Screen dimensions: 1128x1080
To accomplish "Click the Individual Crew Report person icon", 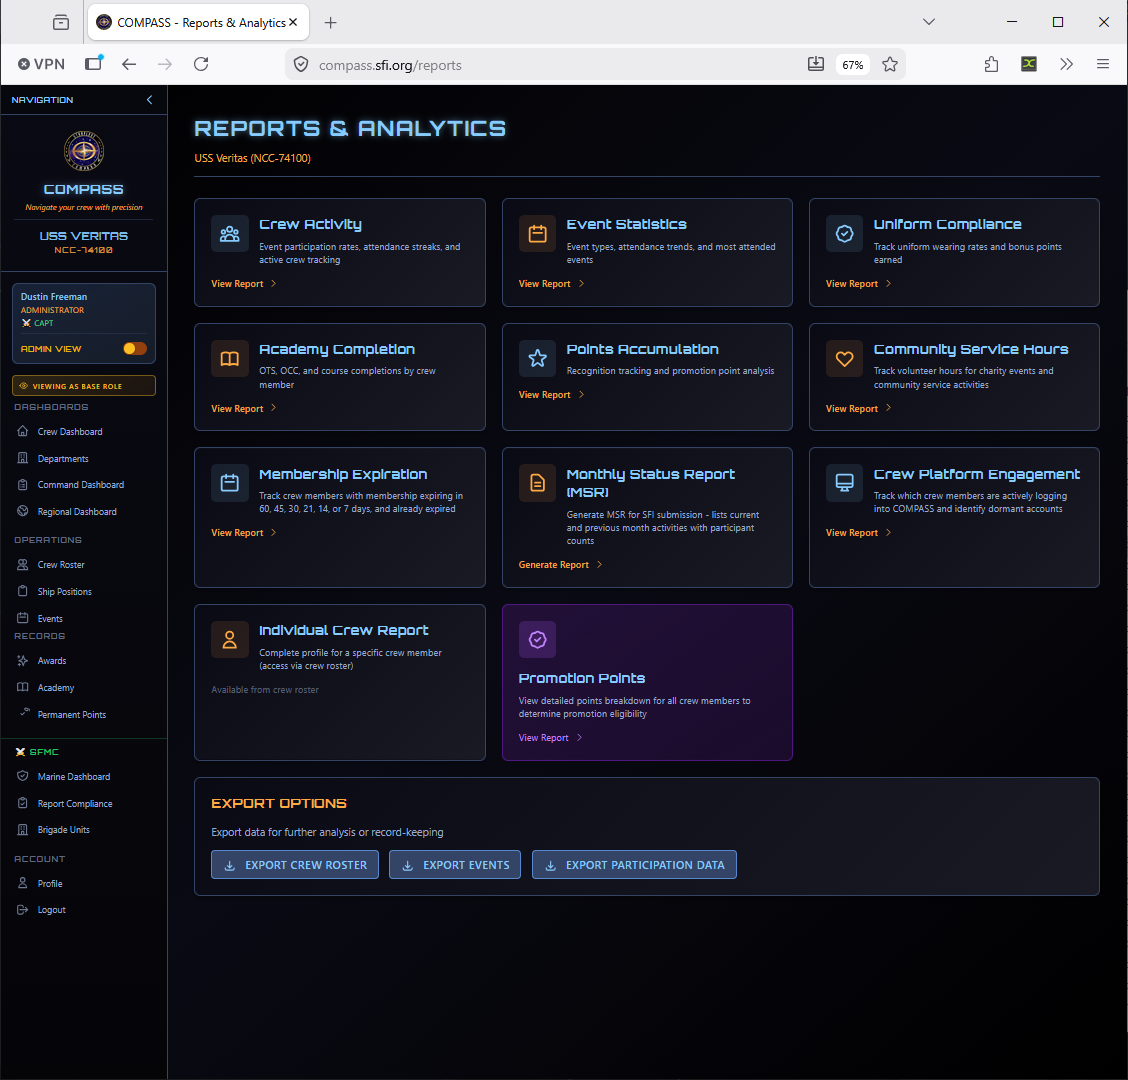I will 229,640.
